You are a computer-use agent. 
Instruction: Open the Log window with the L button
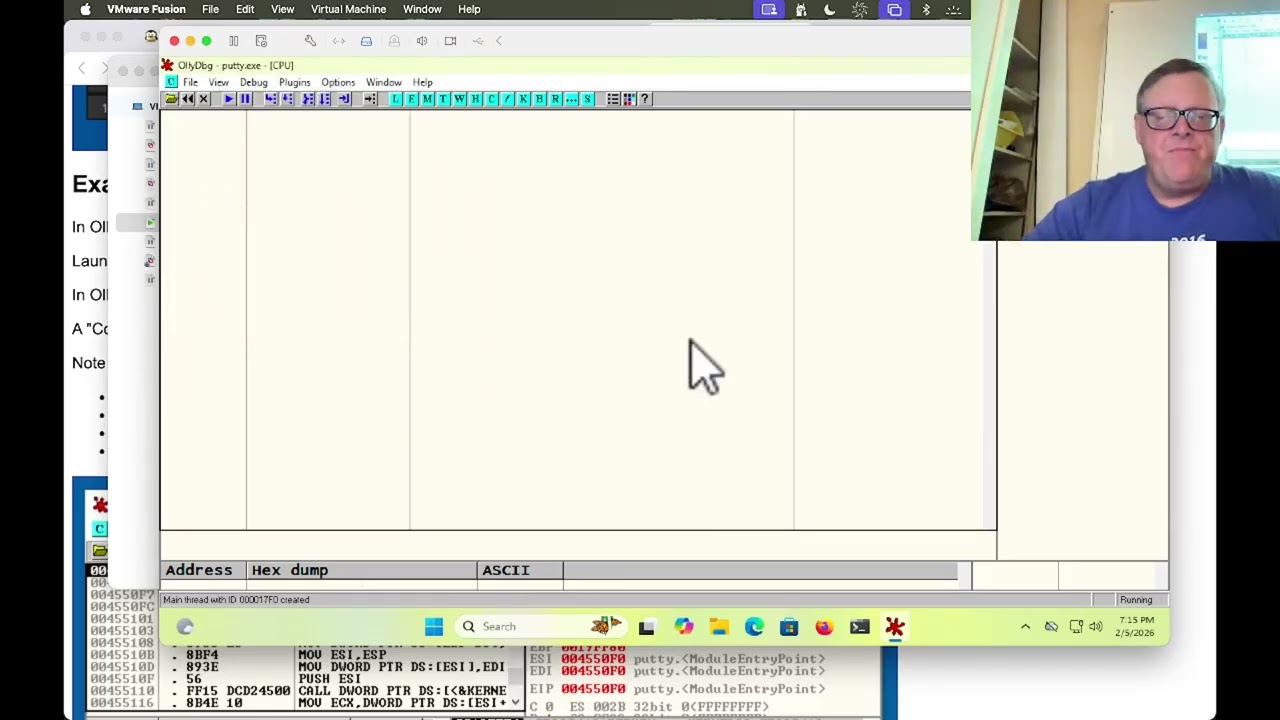[396, 99]
